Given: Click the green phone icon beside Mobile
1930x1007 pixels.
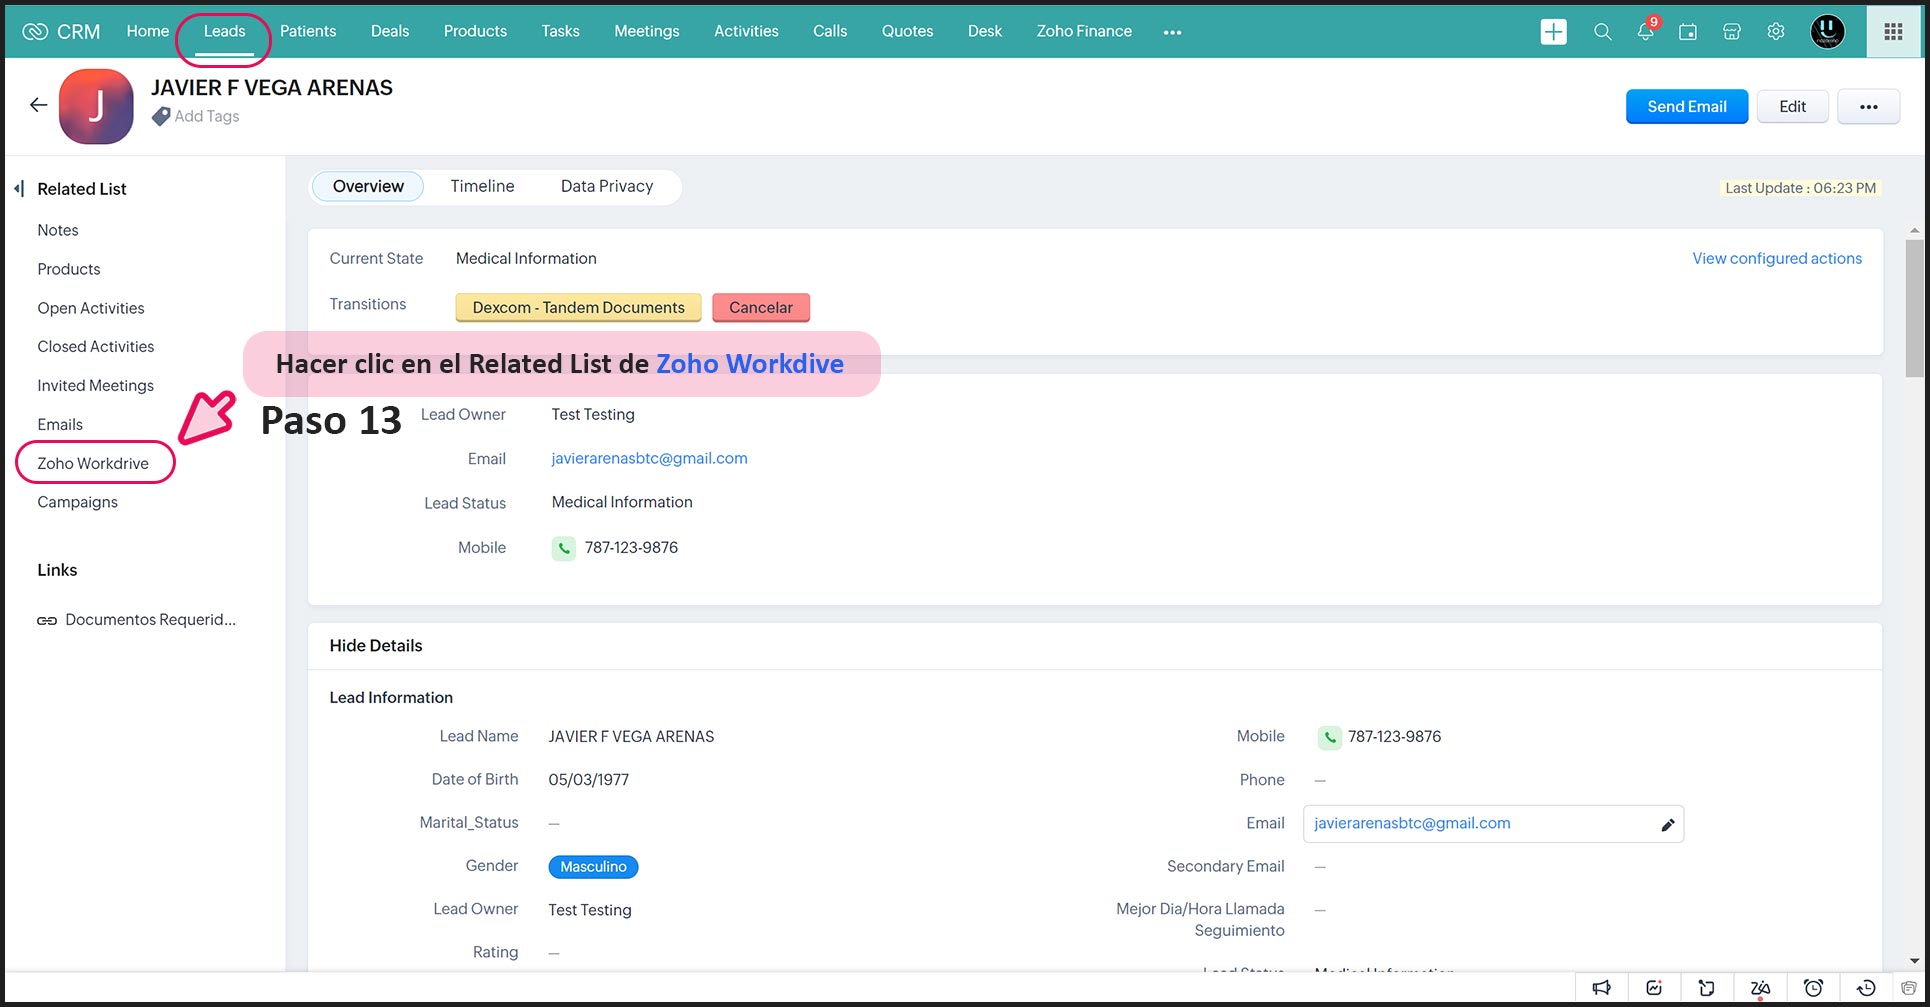Looking at the screenshot, I should [564, 548].
